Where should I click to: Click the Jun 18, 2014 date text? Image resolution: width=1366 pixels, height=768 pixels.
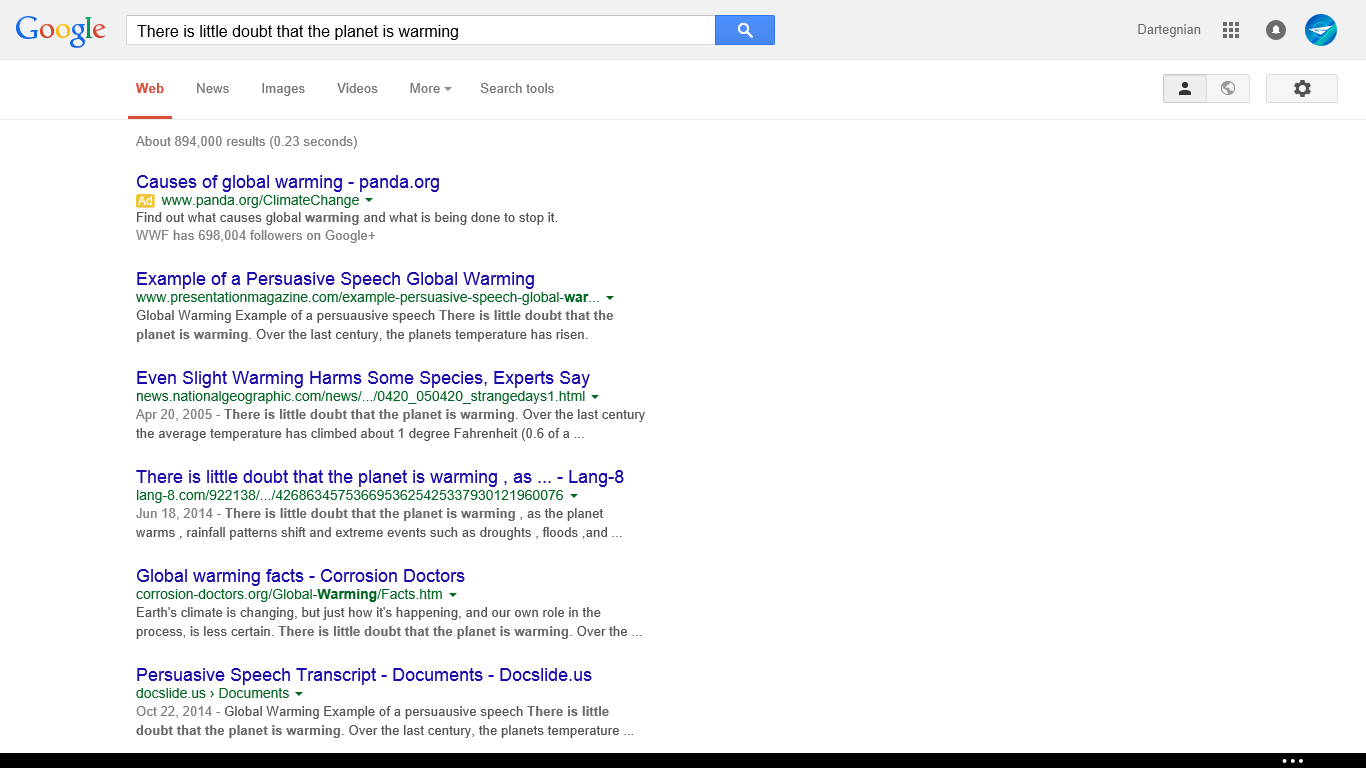175,514
